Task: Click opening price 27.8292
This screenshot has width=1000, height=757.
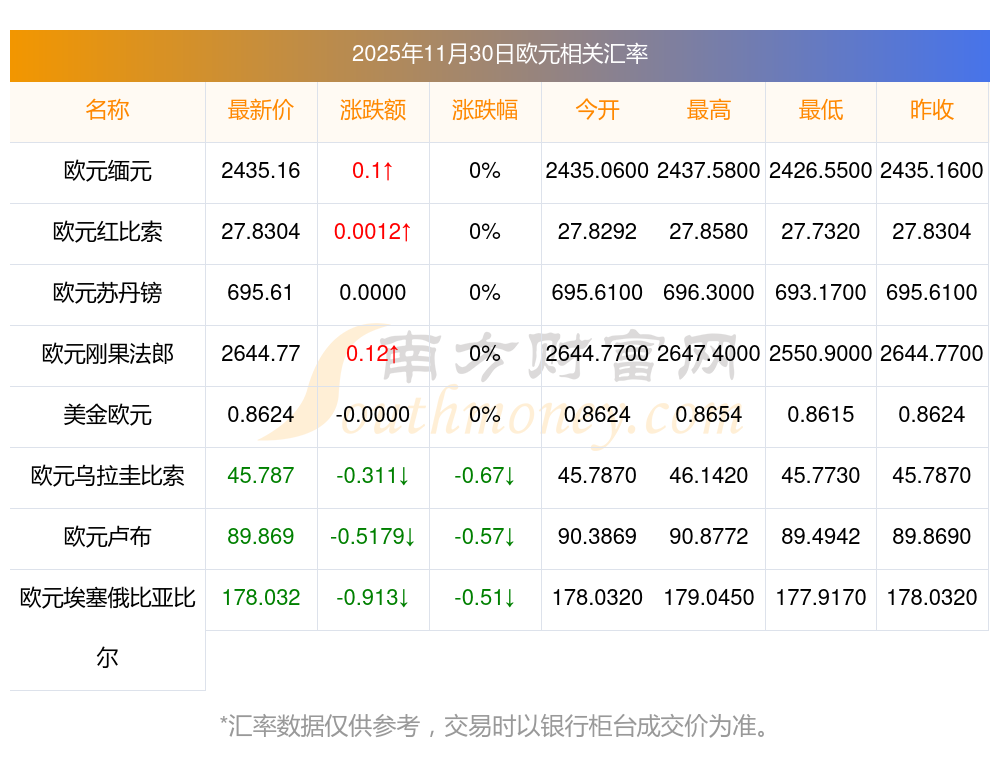Action: (597, 232)
